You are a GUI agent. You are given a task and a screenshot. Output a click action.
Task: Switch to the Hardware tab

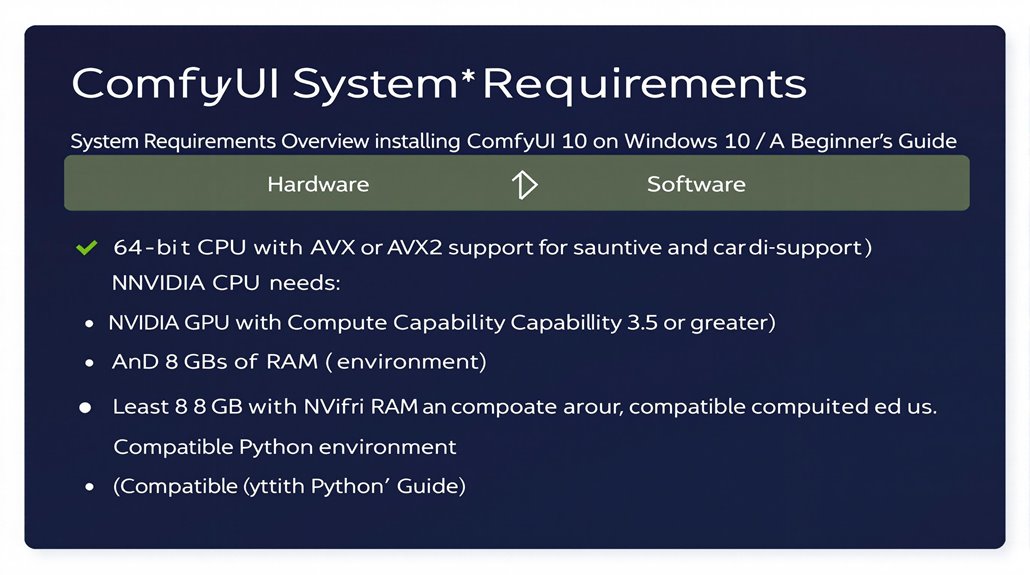[x=318, y=184]
